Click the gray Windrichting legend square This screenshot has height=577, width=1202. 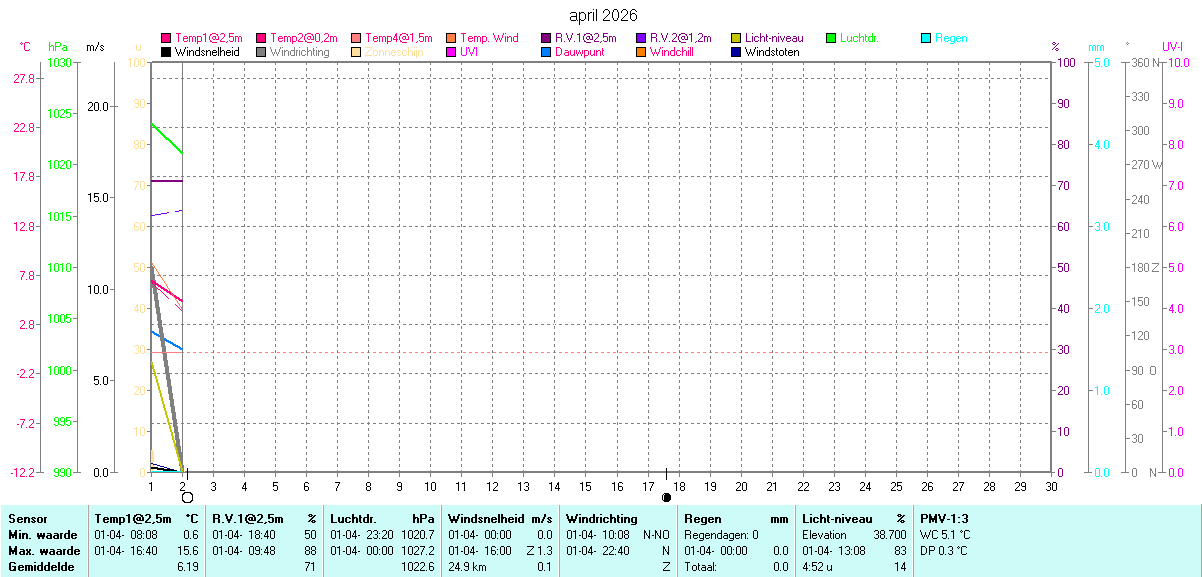[261, 52]
